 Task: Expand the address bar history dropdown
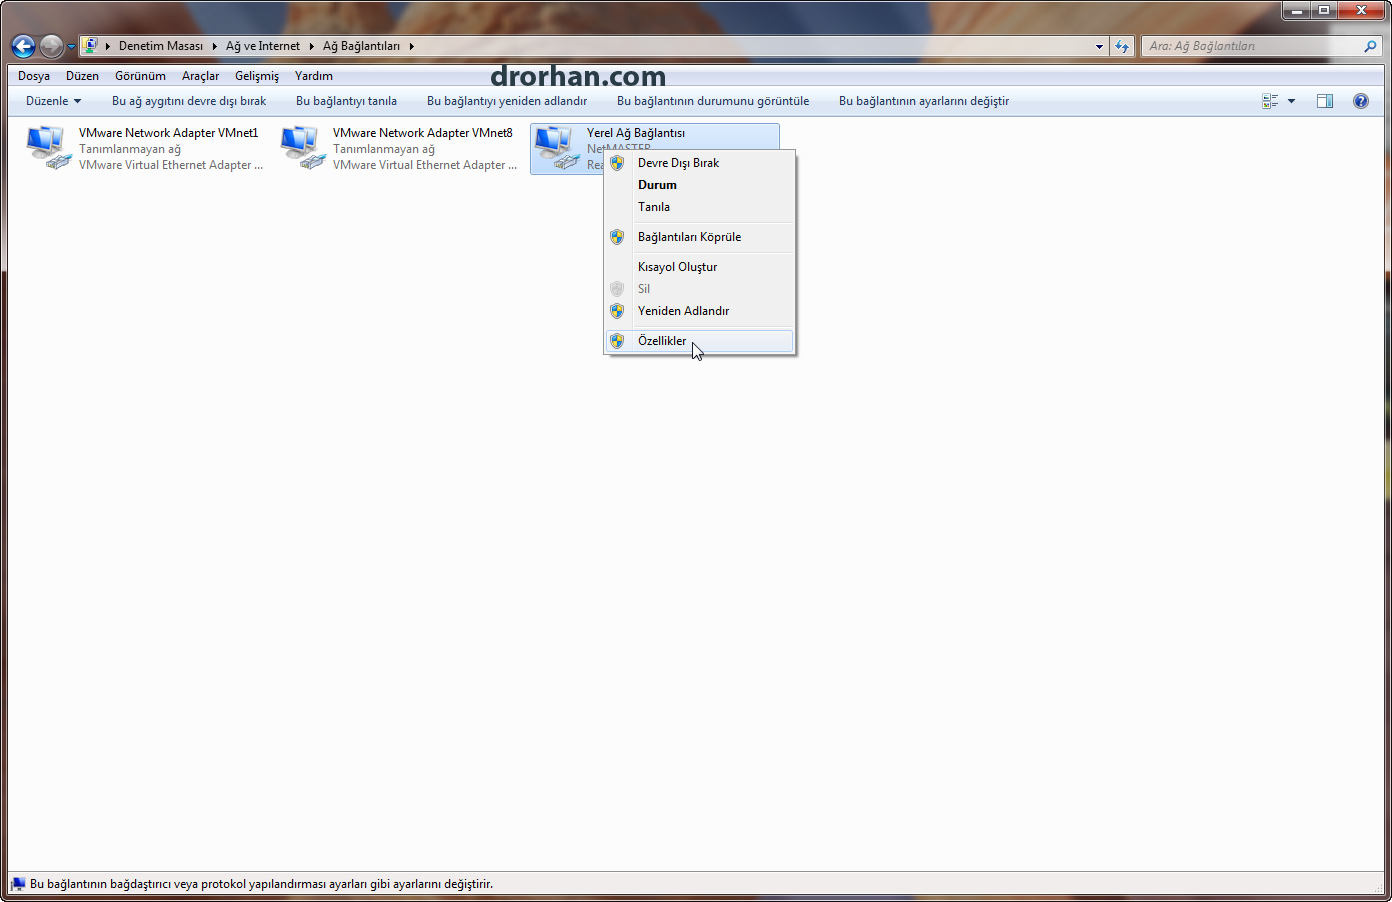1099,46
